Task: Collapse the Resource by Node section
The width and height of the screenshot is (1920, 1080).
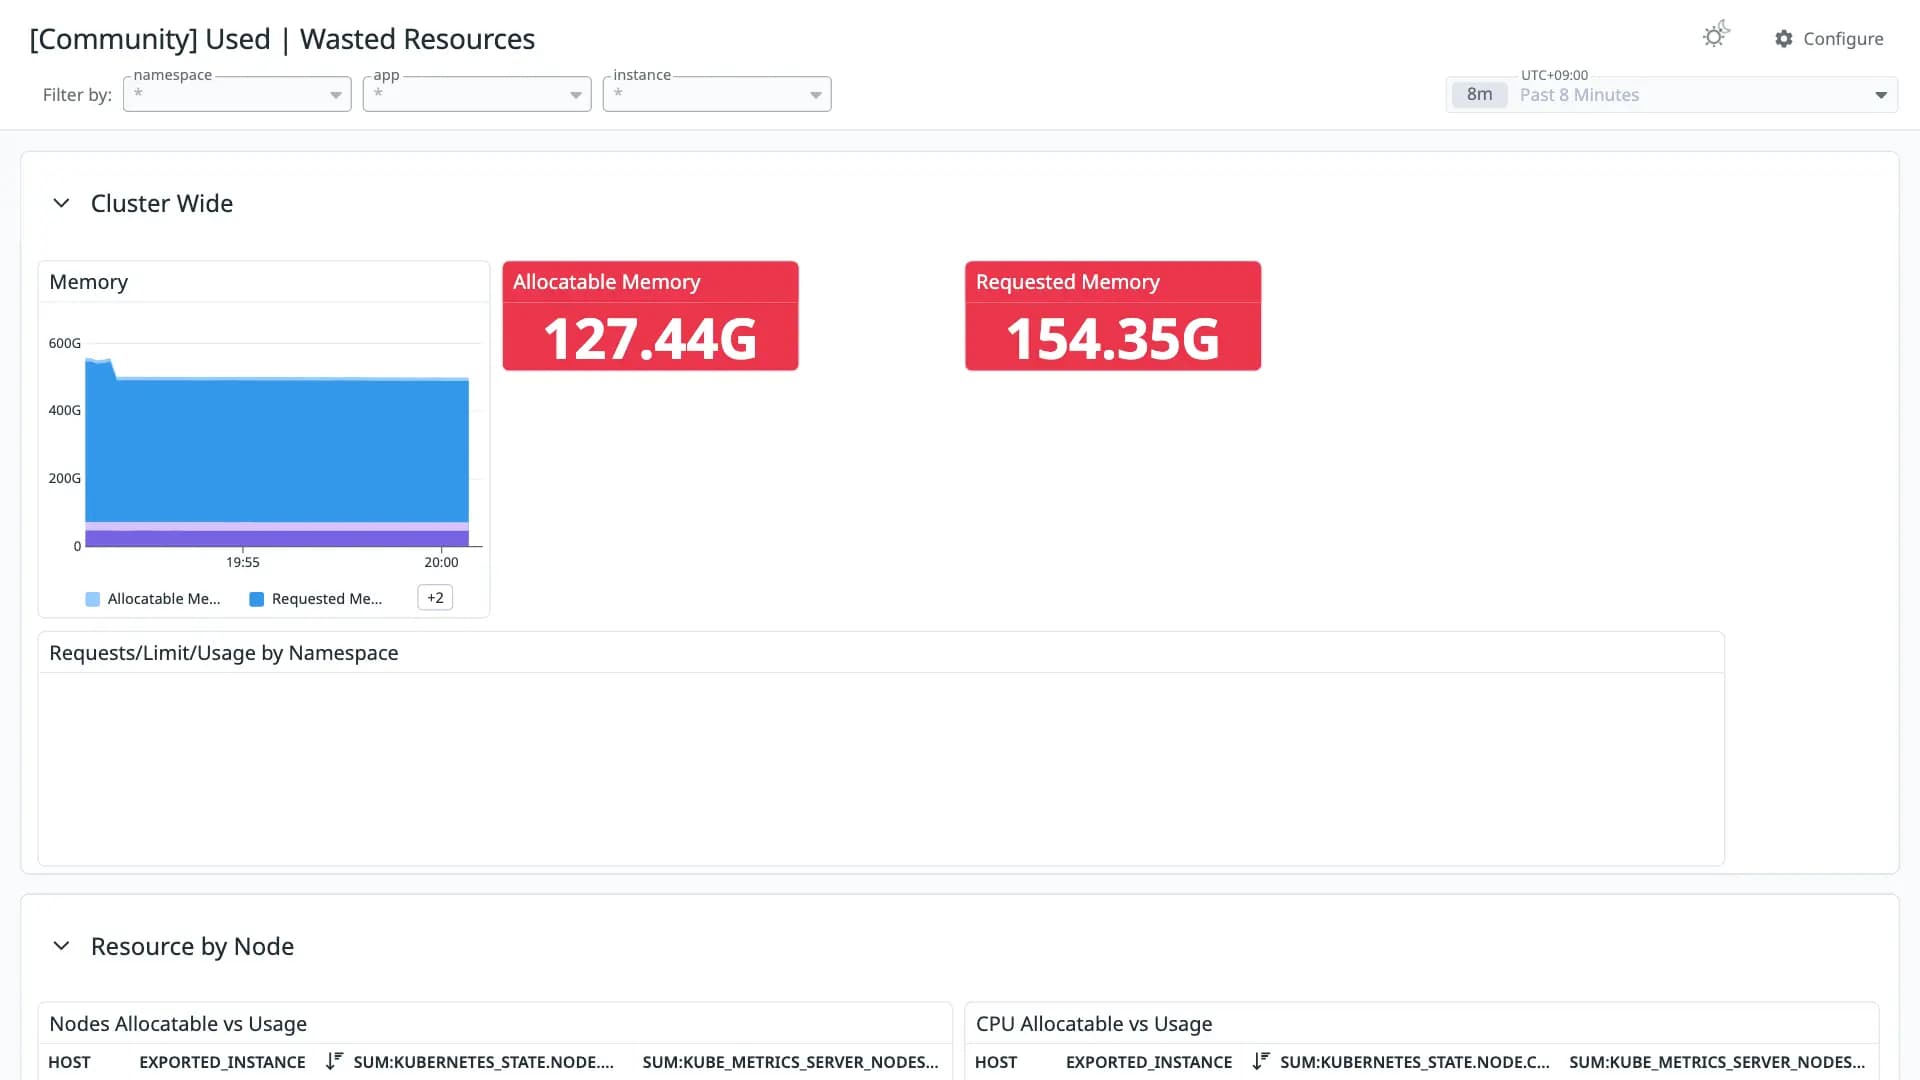Action: pos(61,946)
